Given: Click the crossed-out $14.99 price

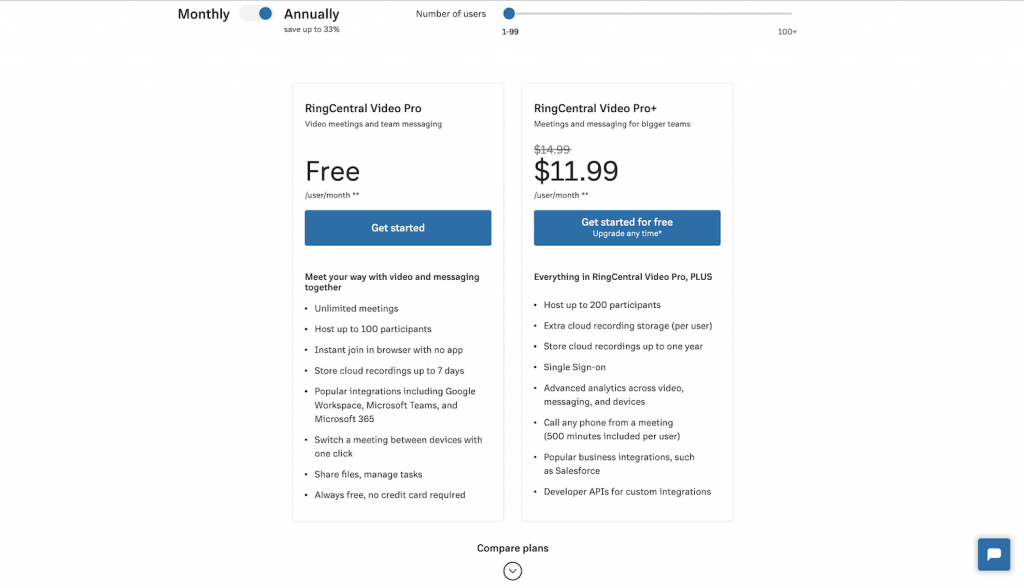Looking at the screenshot, I should pos(551,148).
